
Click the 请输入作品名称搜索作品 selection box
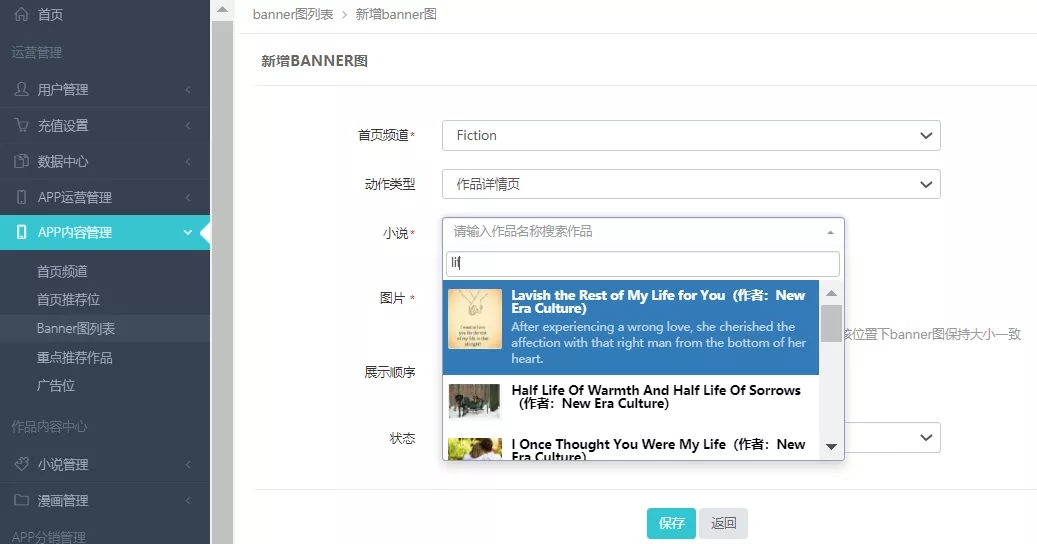(x=643, y=232)
